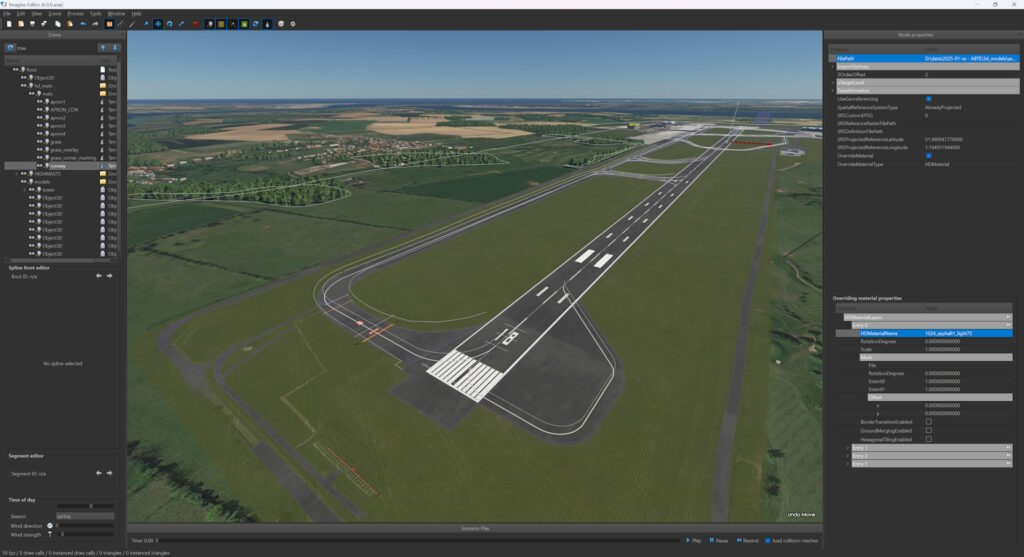Click the tree refresh icon in Scene panel
This screenshot has width=1024, height=557.
coord(10,47)
